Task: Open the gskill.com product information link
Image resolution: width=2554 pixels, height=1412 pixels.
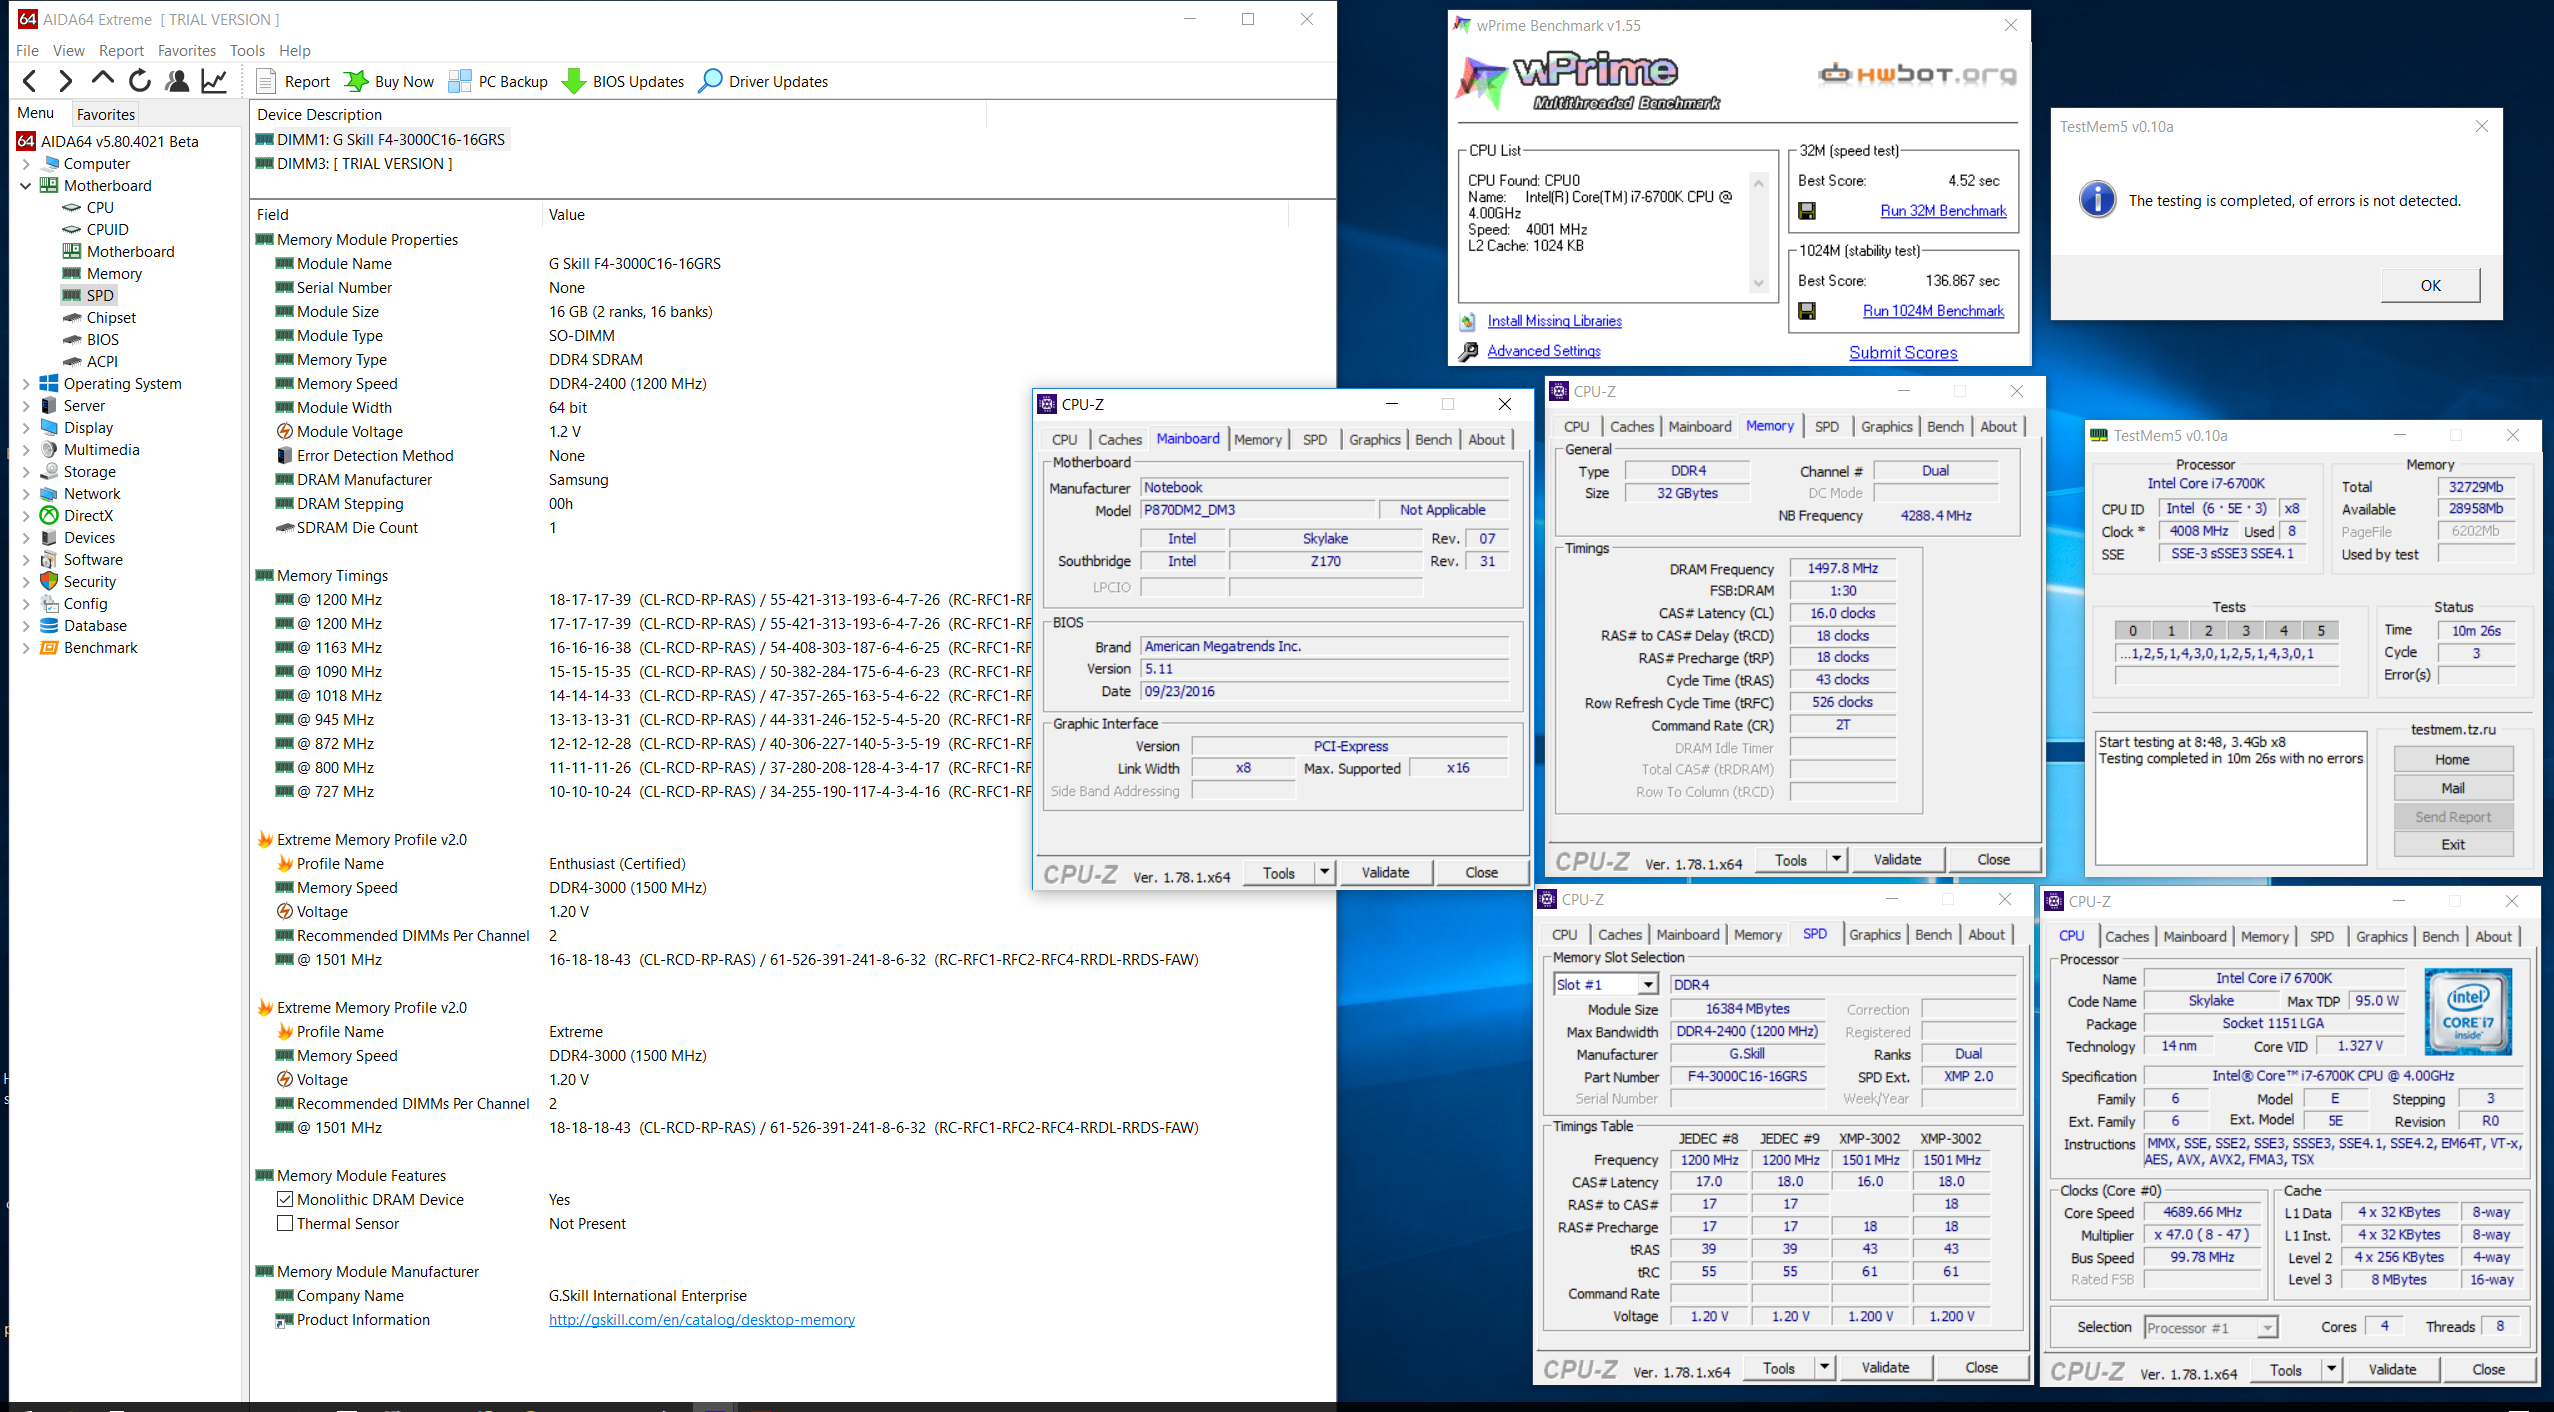Action: point(702,1320)
